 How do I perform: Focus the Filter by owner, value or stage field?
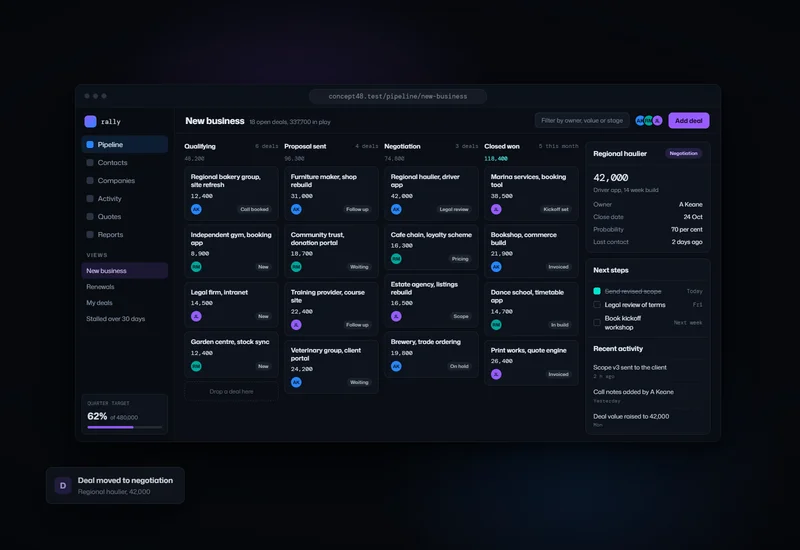pyautogui.click(x=582, y=121)
